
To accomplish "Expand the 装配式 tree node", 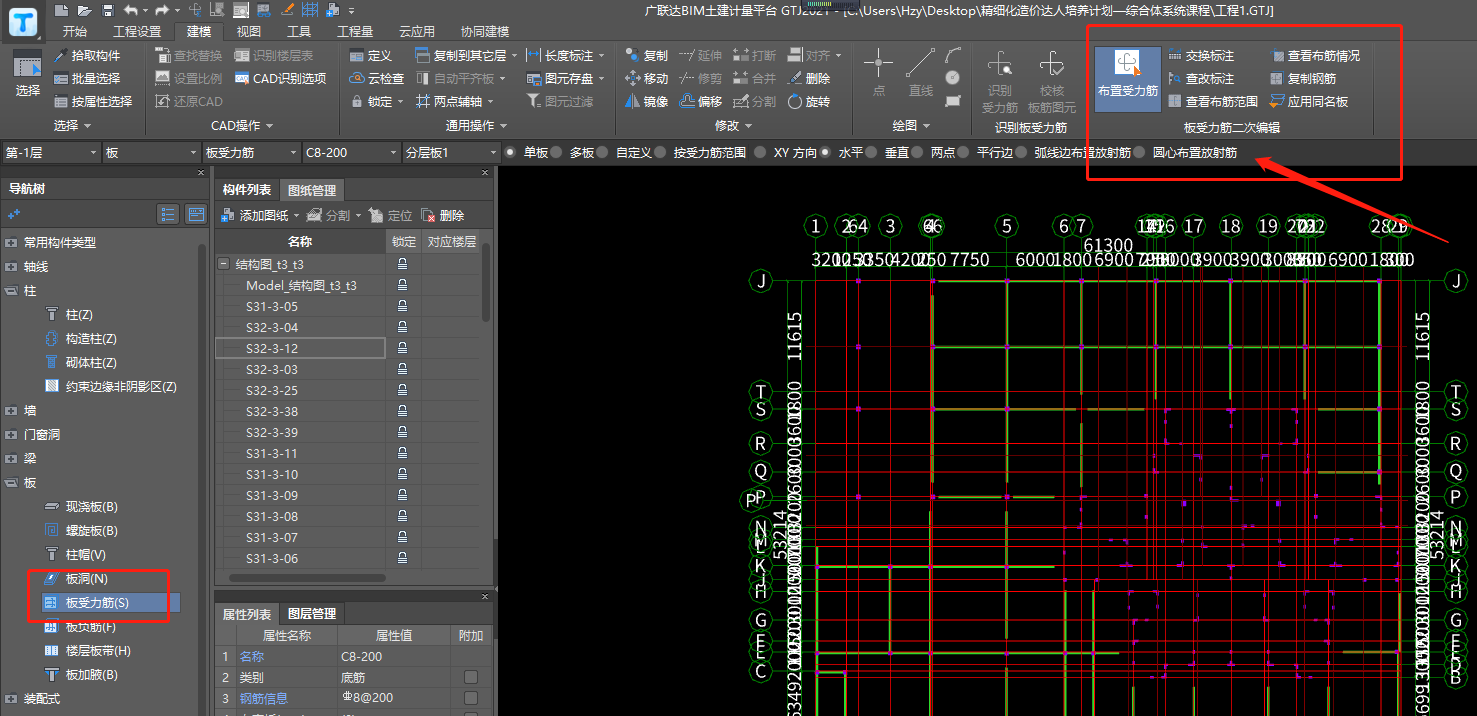I will 11,698.
